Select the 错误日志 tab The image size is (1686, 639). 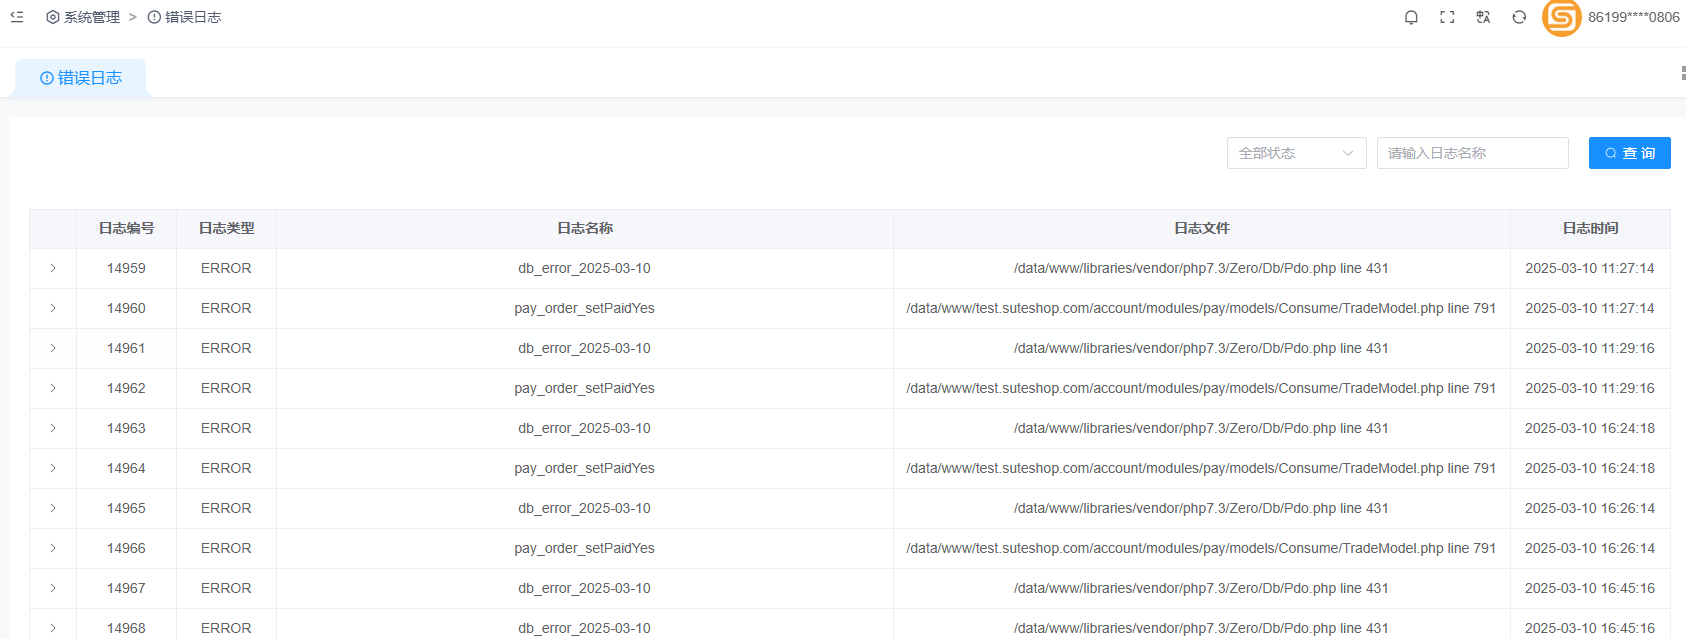coord(81,78)
